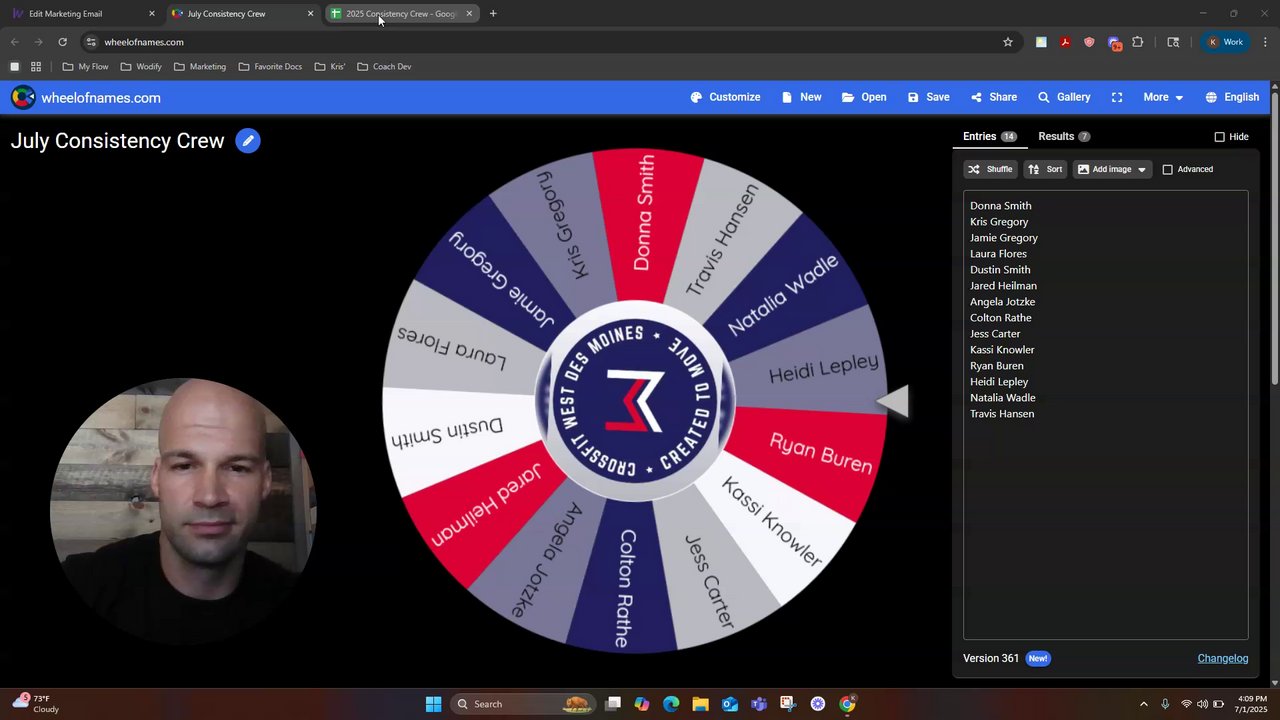
Task: Create a New wheel
Action: tap(801, 97)
